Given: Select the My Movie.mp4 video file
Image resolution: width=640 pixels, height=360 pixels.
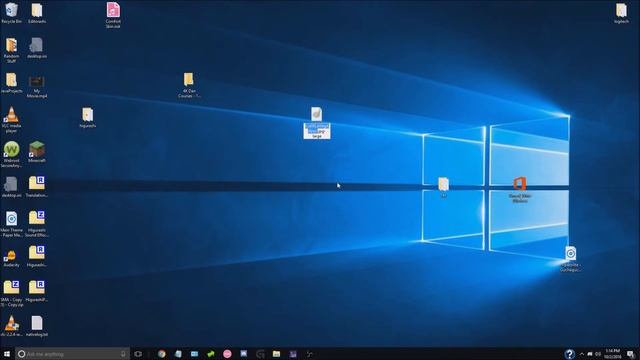Looking at the screenshot, I should click(x=37, y=86).
